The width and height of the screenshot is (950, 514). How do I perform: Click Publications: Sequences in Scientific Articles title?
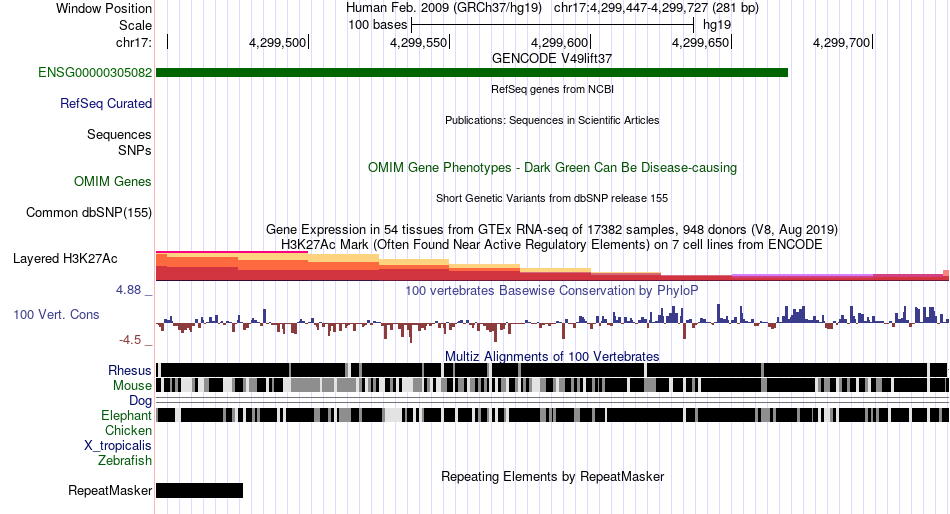tap(552, 120)
